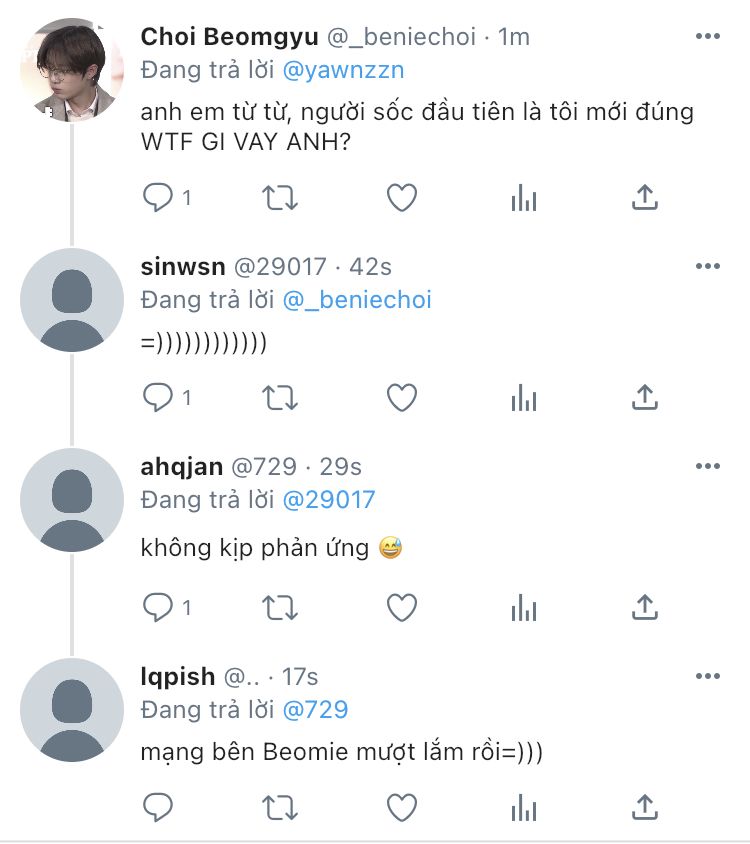Viewport: 750px width, 844px height.
Task: View analytics on lqpish's tweet
Action: pos(524,806)
